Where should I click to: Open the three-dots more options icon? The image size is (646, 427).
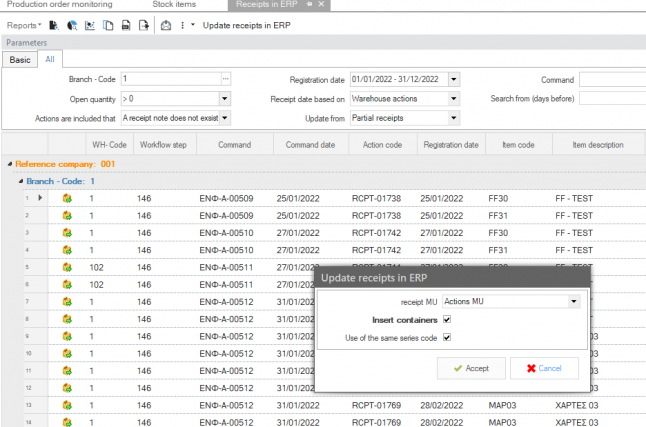click(x=182, y=26)
